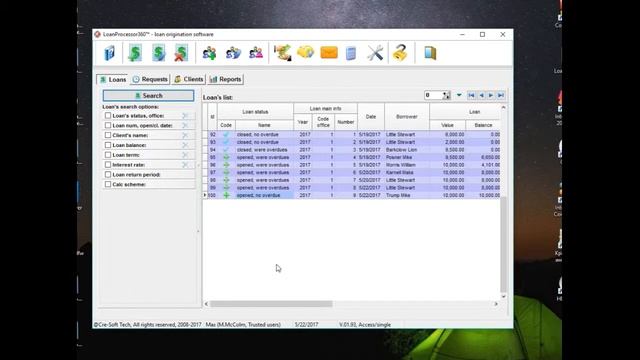Click the edit-client people icon with blue arrow
This screenshot has height=360, width=640.
click(233, 53)
